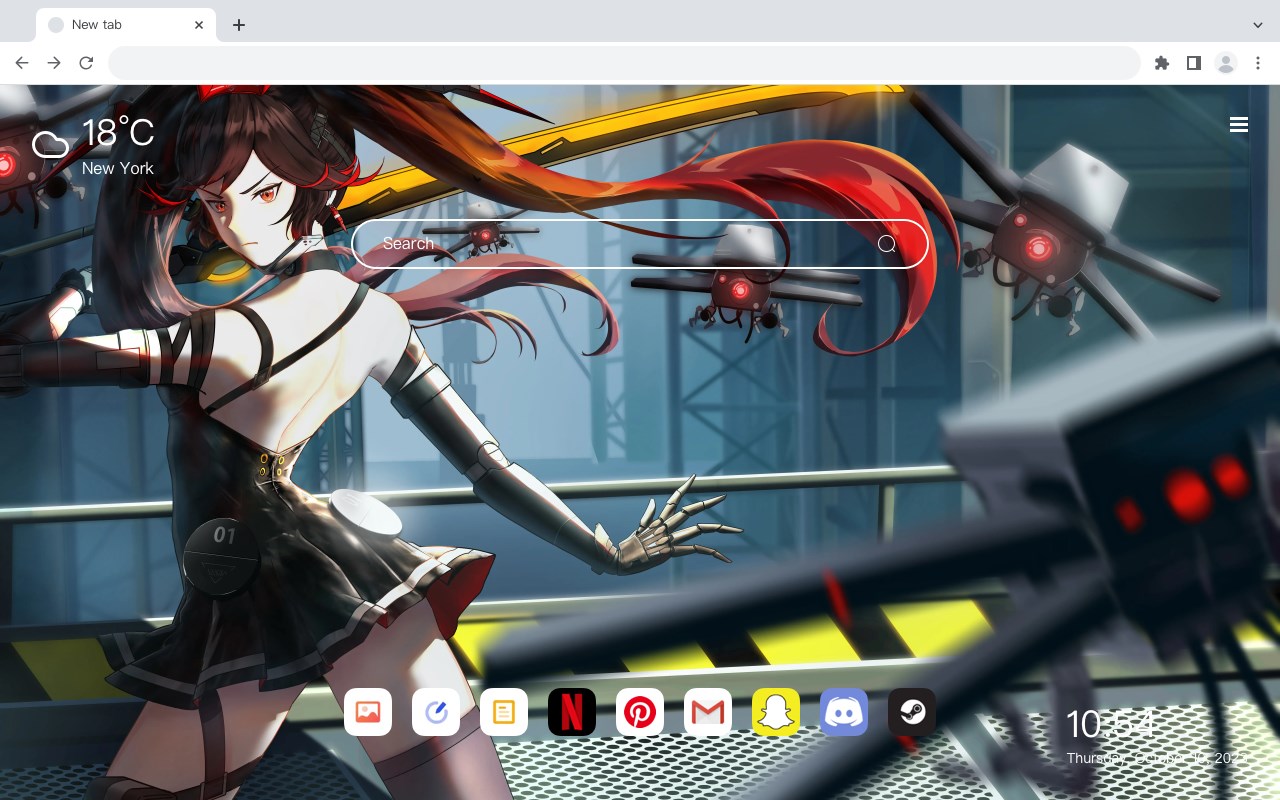Open the Extensions puzzle icon
Screen dimensions: 1280x800
coord(1161,63)
